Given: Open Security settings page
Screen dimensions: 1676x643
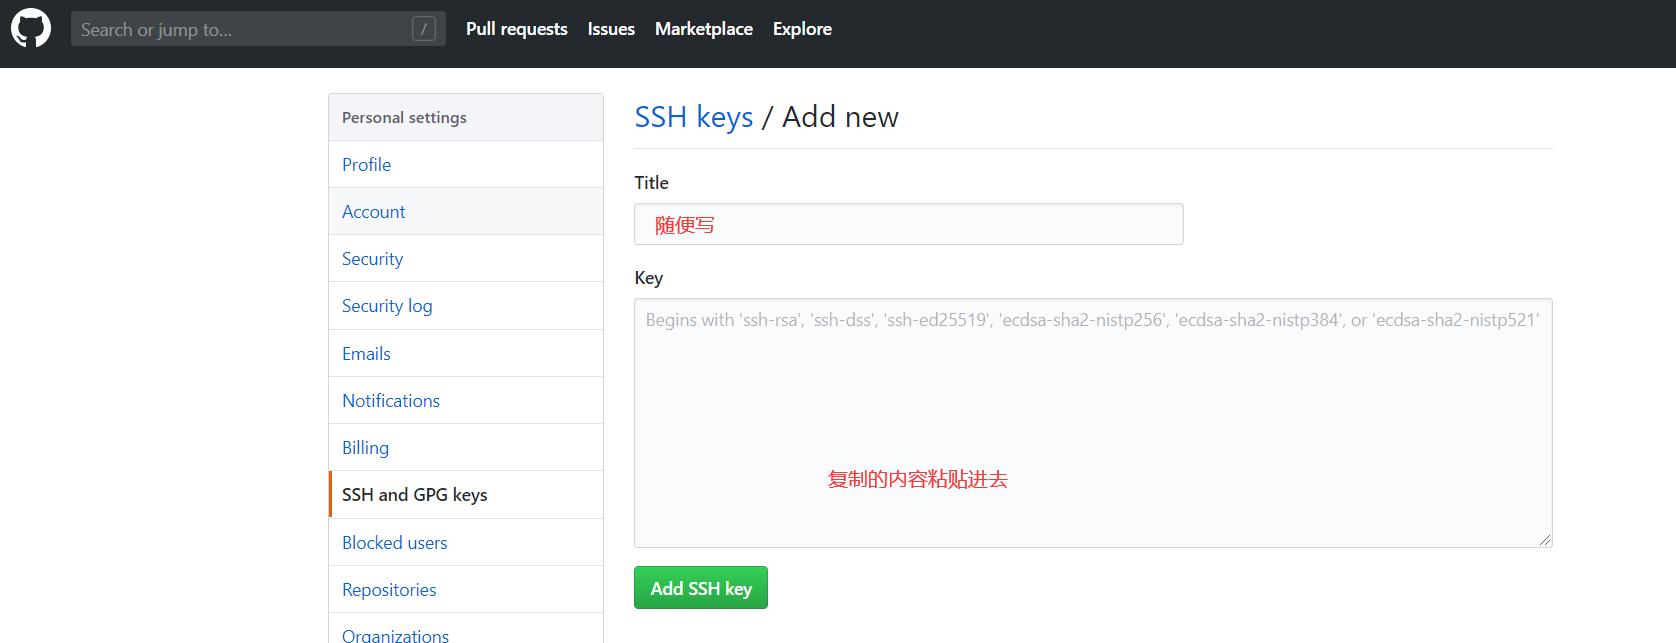Looking at the screenshot, I should click(466, 258).
